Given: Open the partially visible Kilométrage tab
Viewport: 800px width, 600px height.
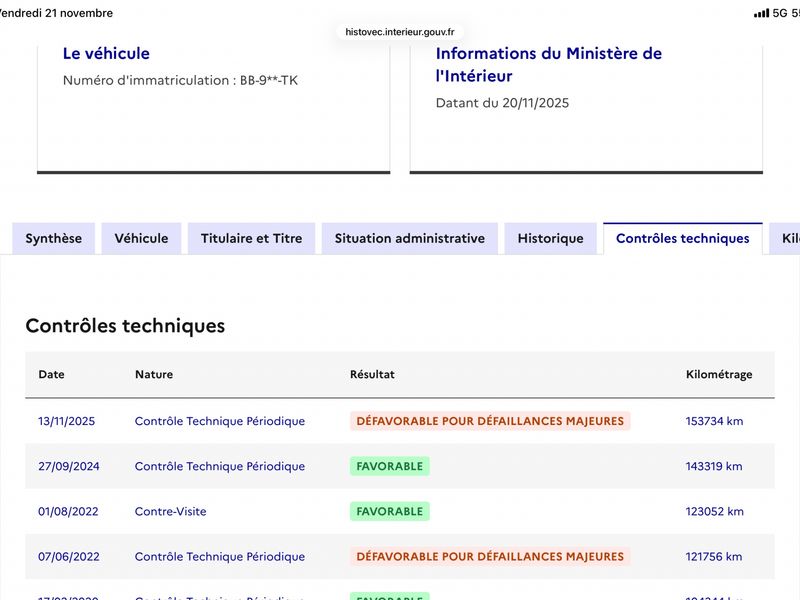Looking at the screenshot, I should [x=788, y=238].
